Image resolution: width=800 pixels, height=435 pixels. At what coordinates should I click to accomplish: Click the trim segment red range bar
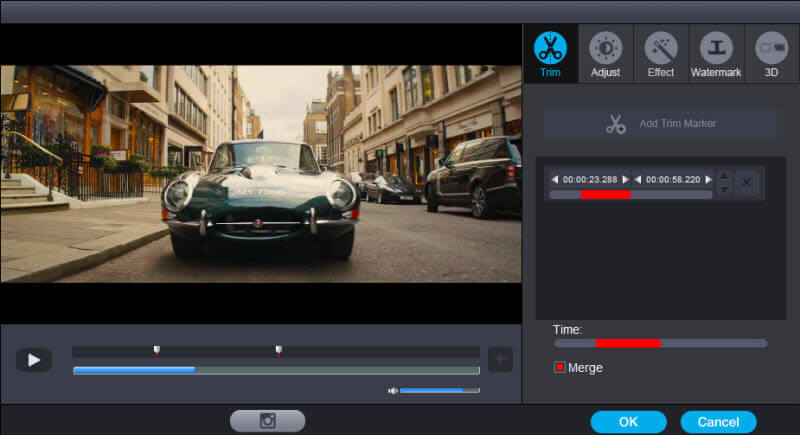click(x=606, y=194)
